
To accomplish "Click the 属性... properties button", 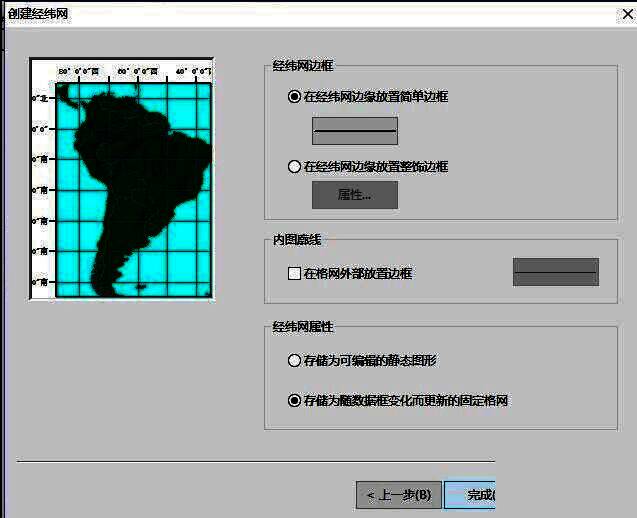I will 355,195.
